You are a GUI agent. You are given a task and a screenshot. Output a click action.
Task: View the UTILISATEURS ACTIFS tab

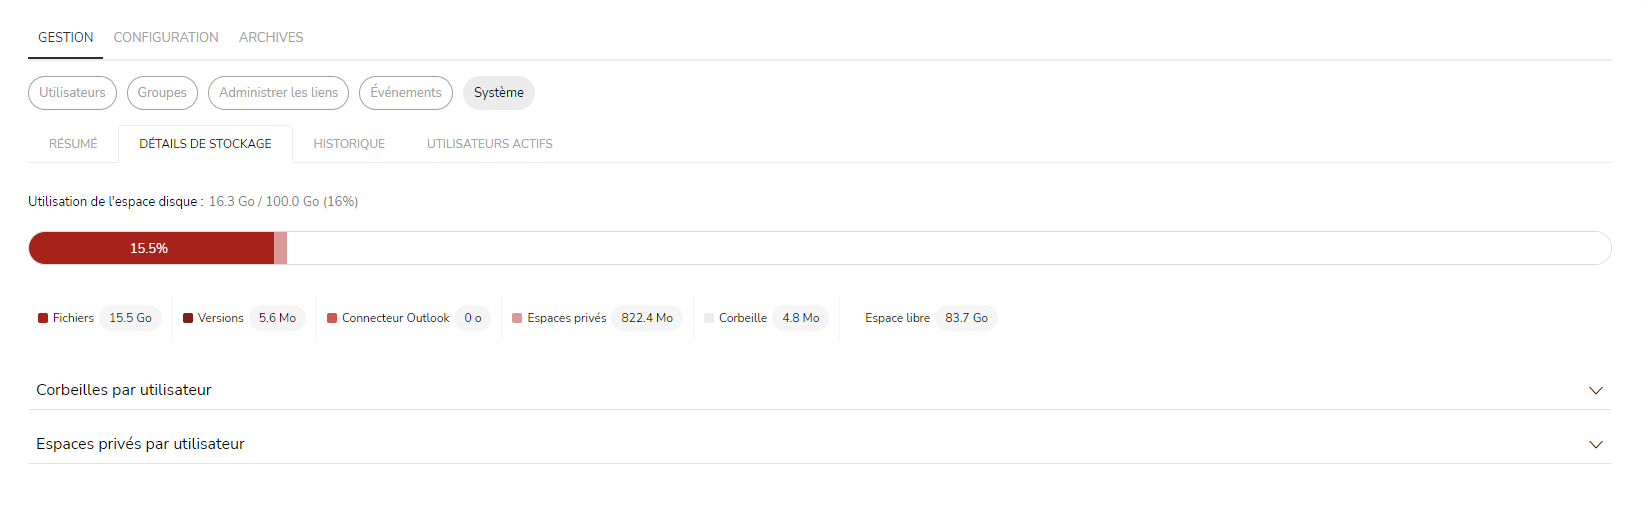490,144
